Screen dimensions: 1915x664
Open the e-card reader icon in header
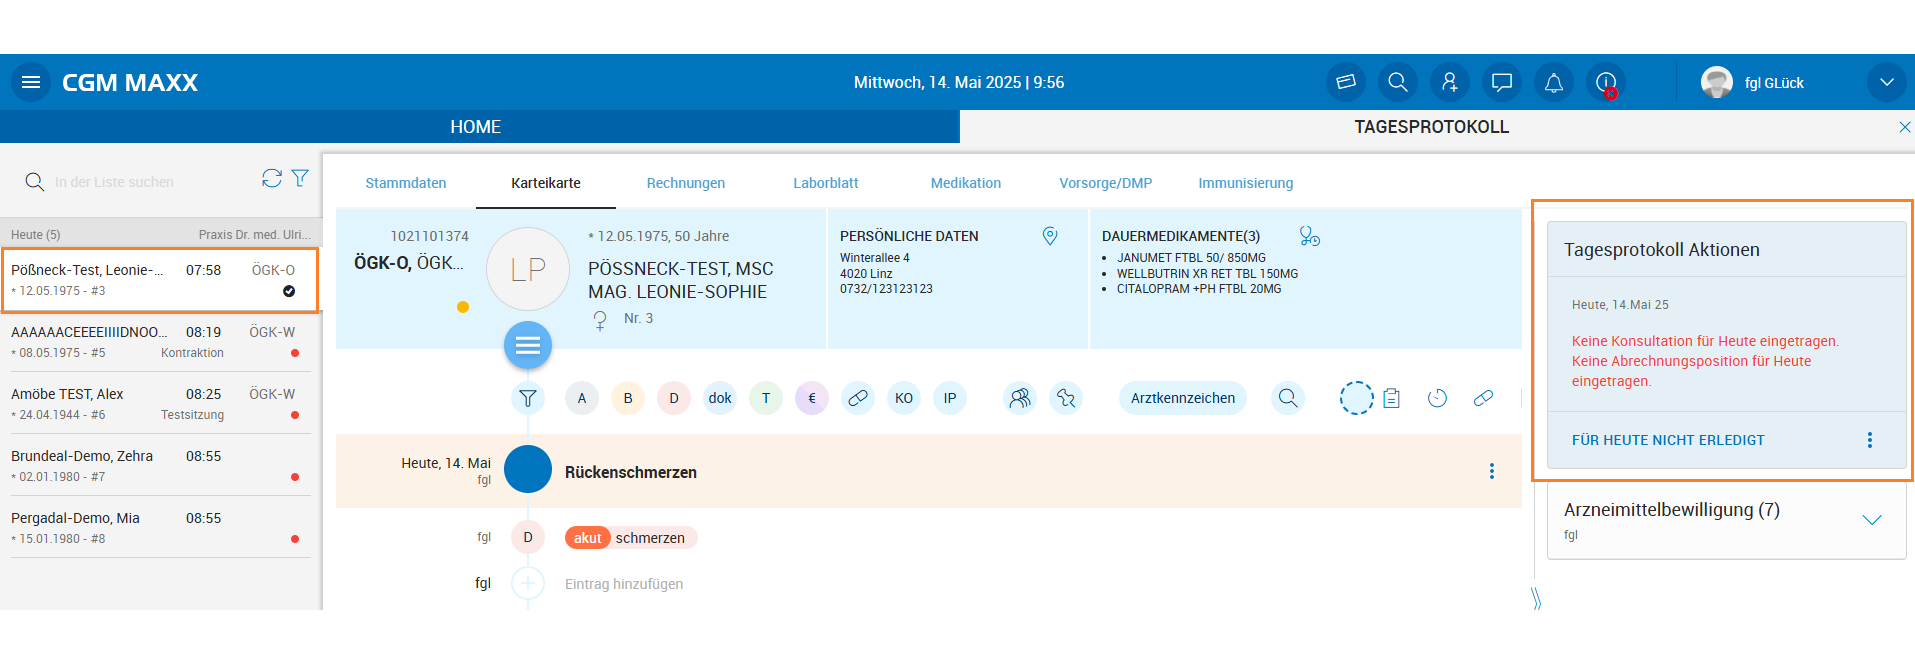[x=1346, y=82]
